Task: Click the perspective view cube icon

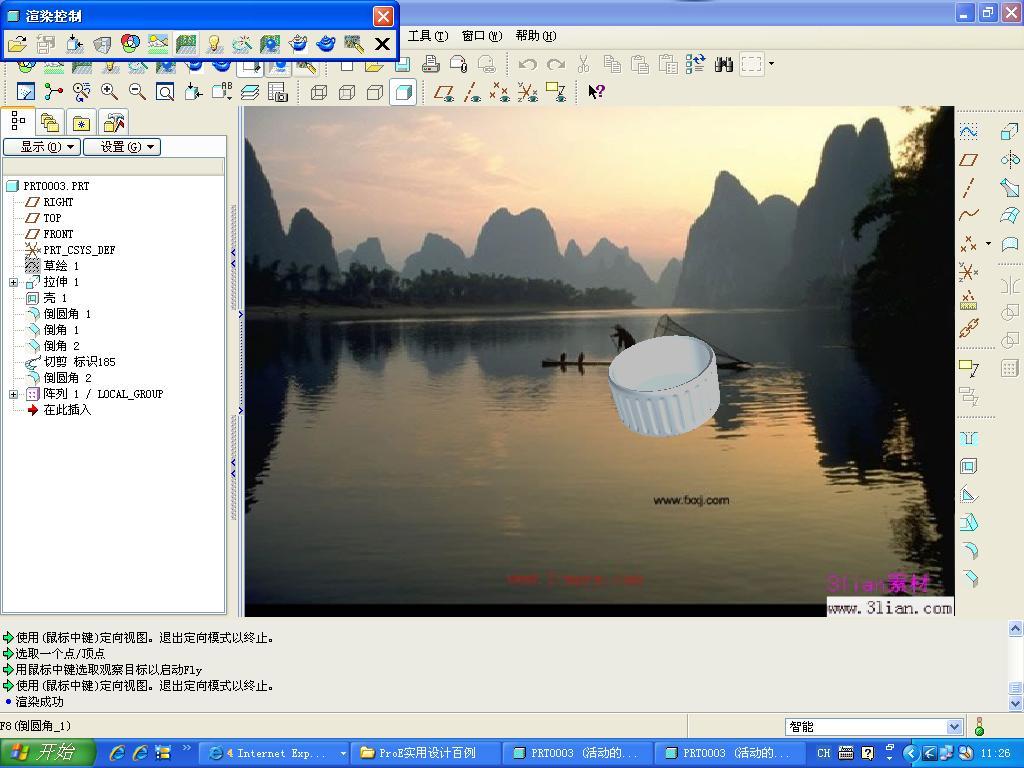Action: tap(102, 44)
